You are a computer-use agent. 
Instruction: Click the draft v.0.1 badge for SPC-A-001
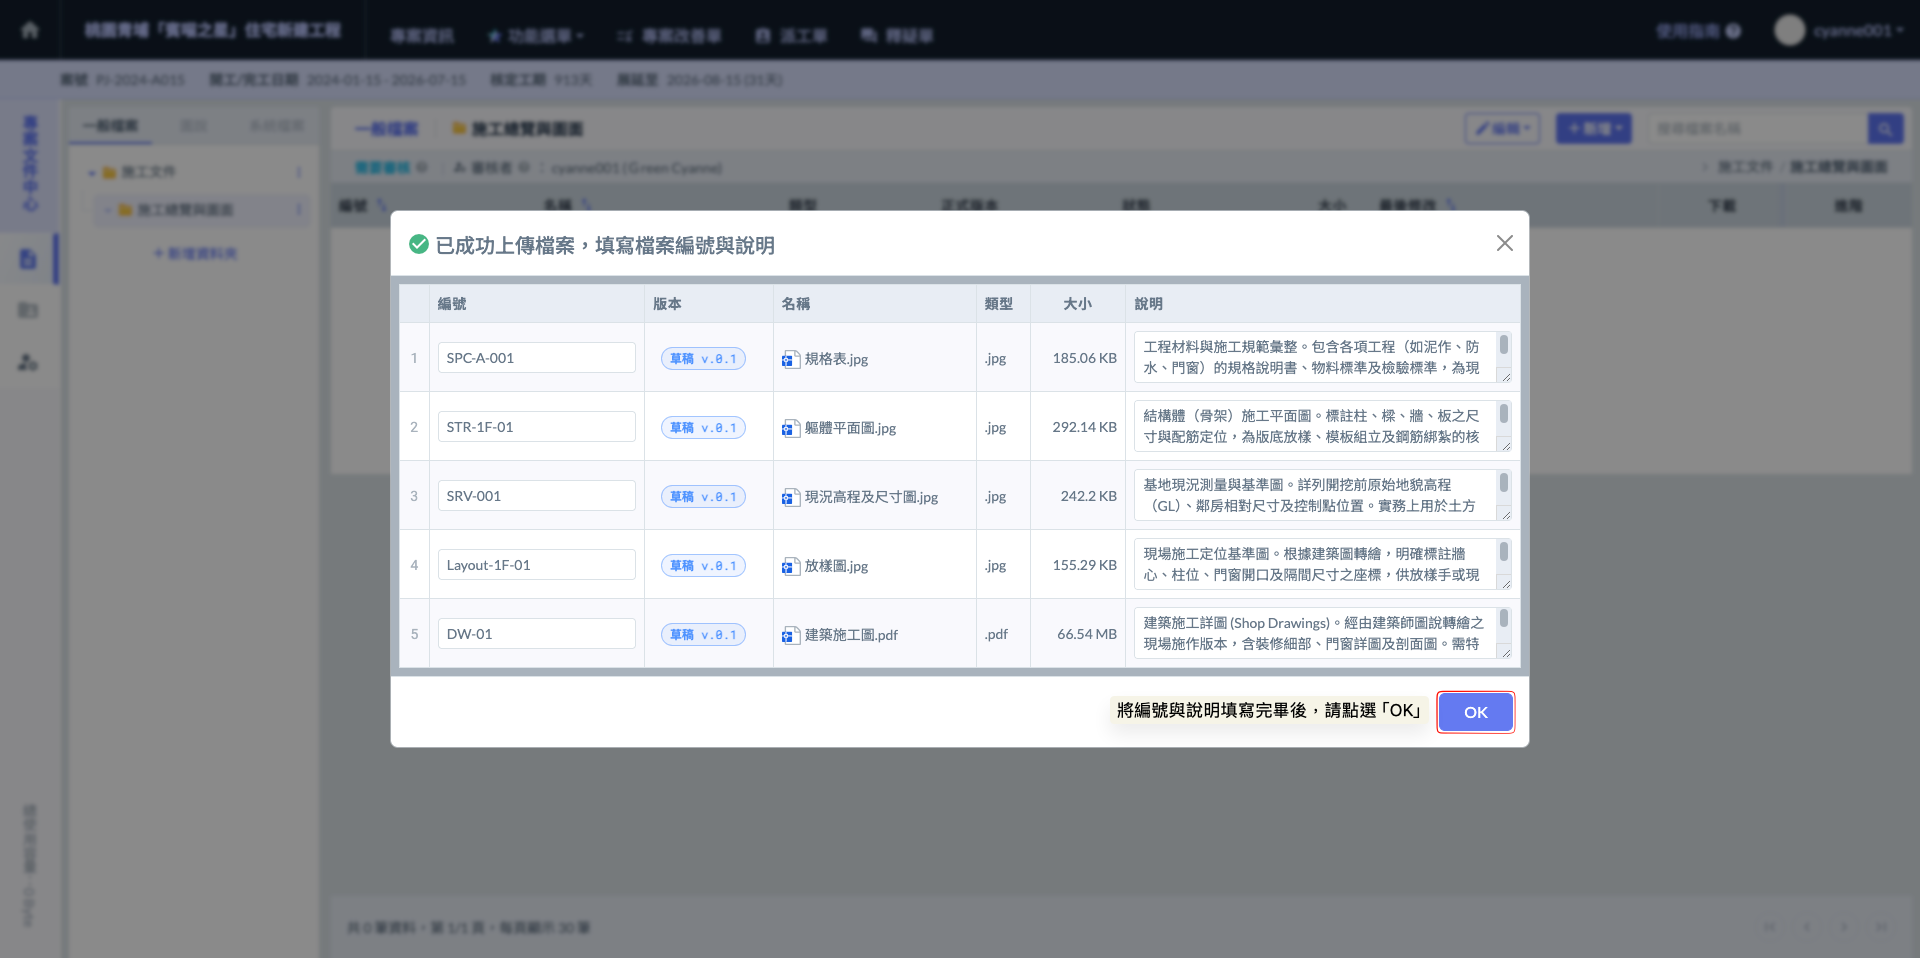tap(703, 359)
